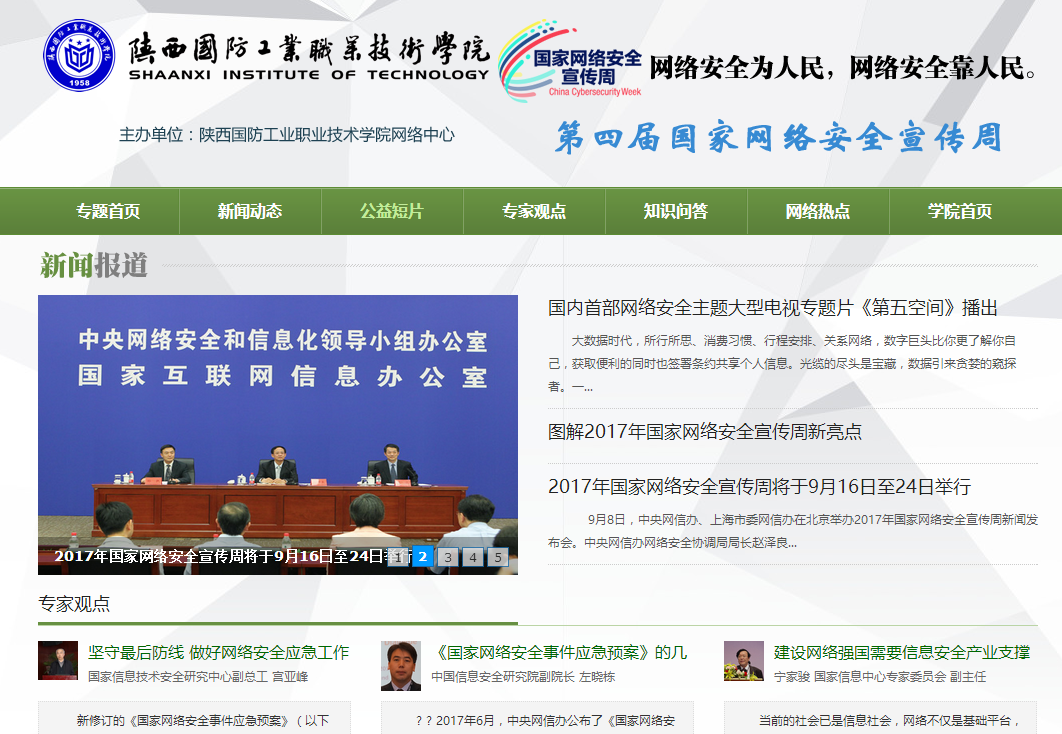Open 图解2017年国家网络安全宣传周新亮点 article
The width and height of the screenshot is (1062, 734).
(704, 432)
